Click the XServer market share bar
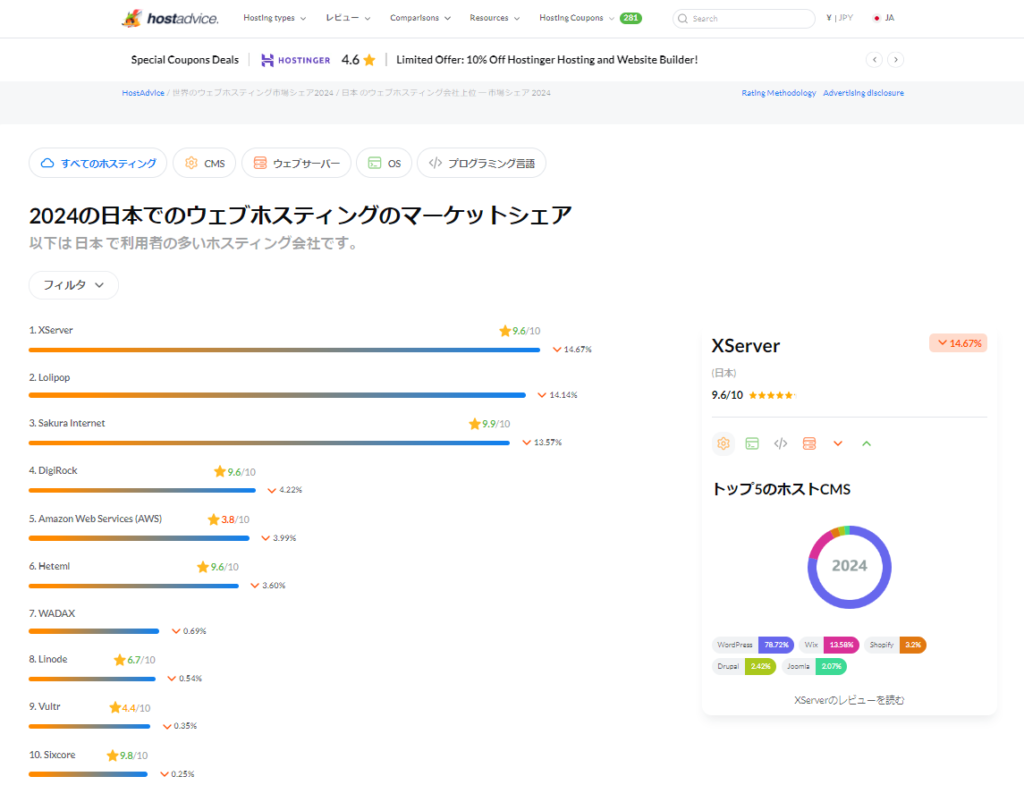 point(284,350)
